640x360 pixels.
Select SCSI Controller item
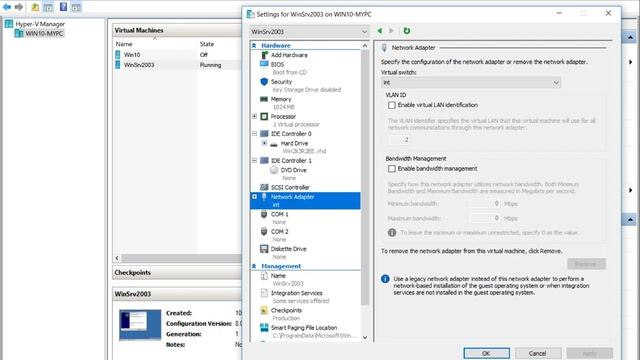click(x=290, y=187)
